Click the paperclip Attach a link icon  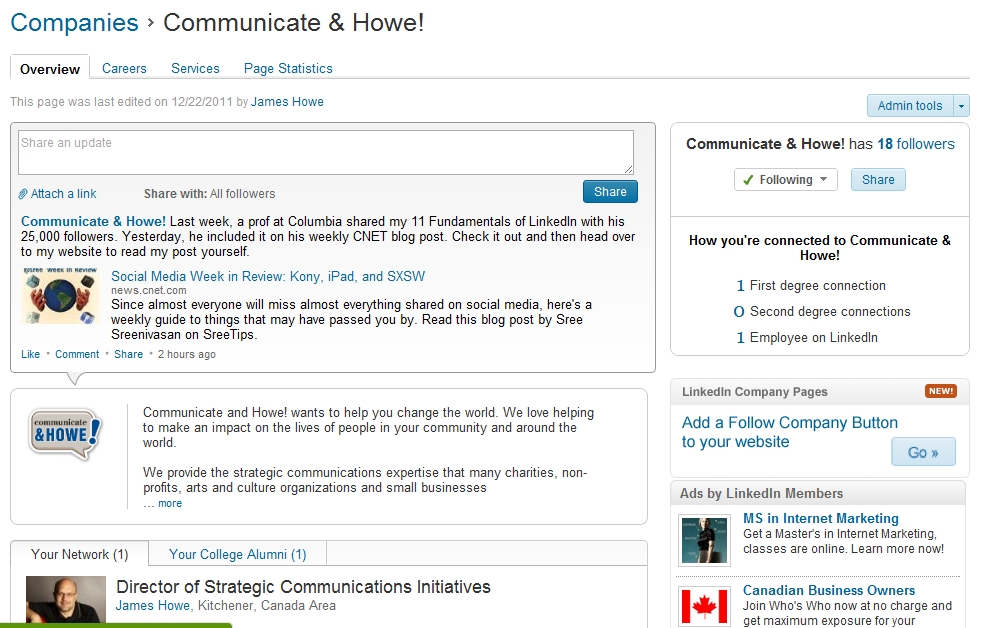23,194
